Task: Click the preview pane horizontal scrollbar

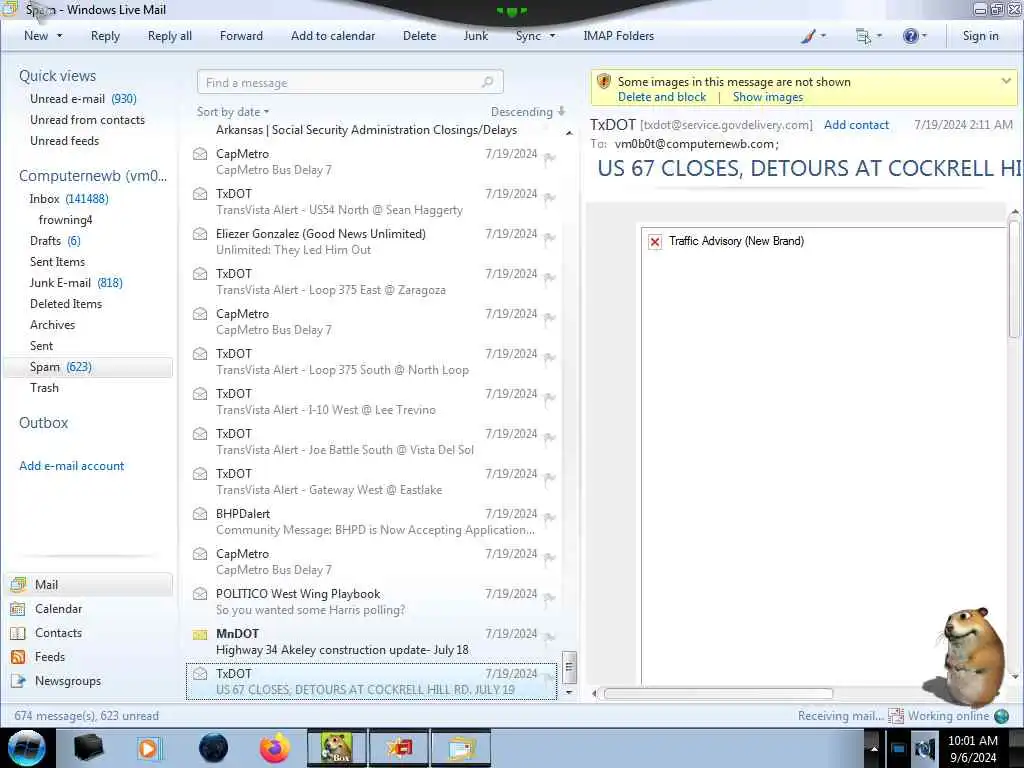Action: [718, 694]
